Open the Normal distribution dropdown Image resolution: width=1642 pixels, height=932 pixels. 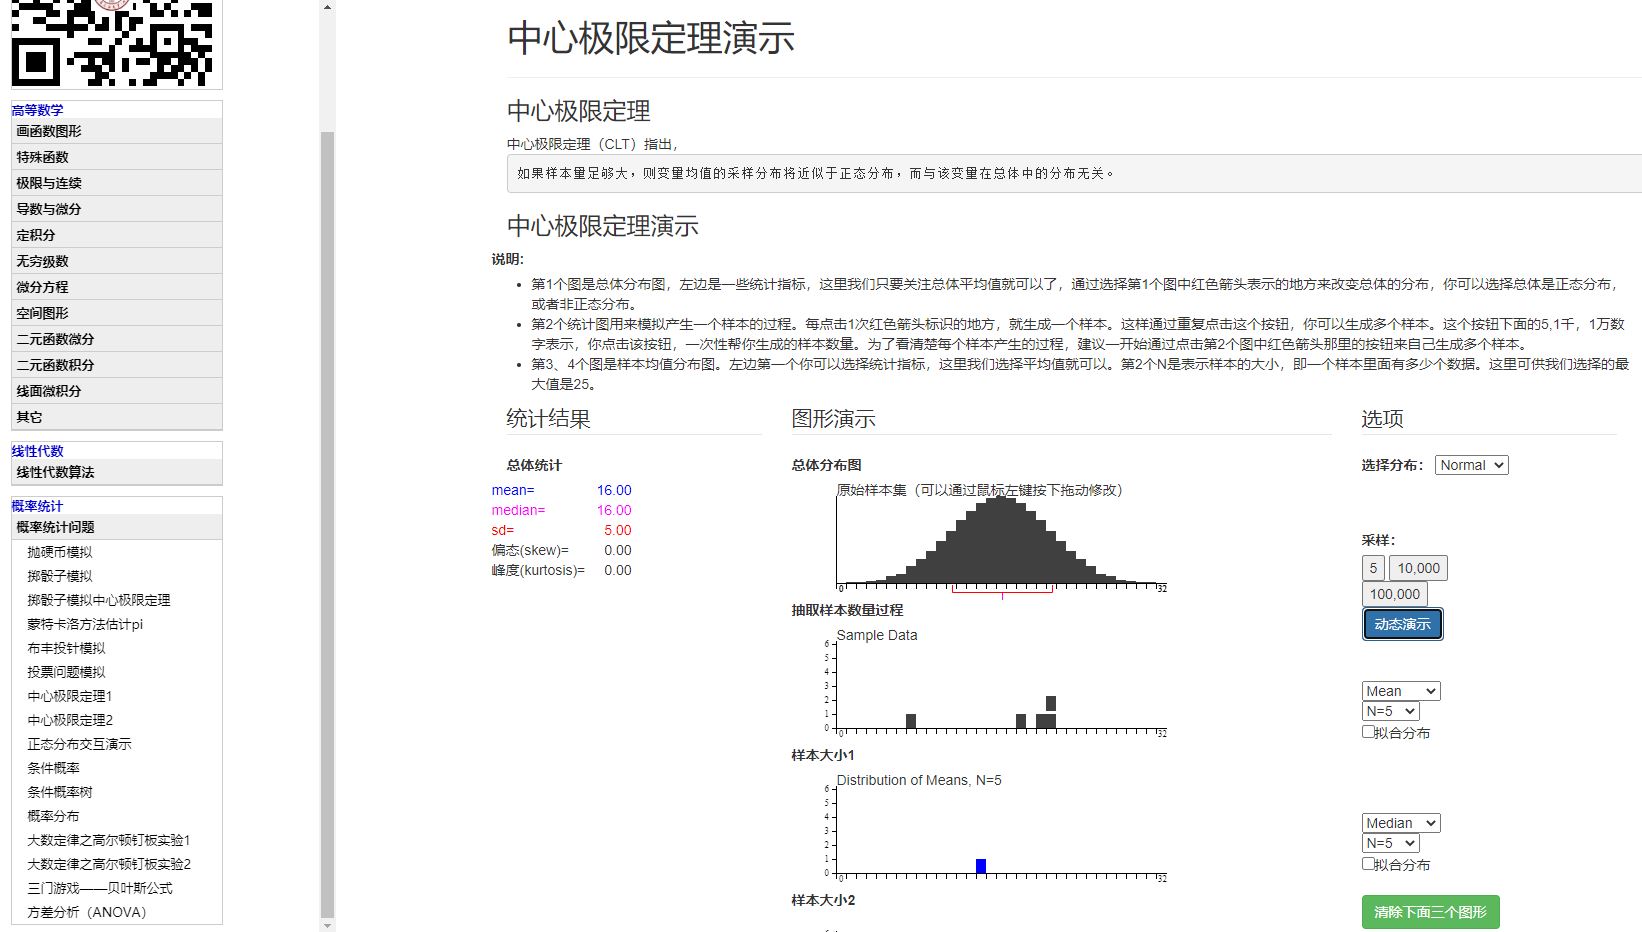1471,465
